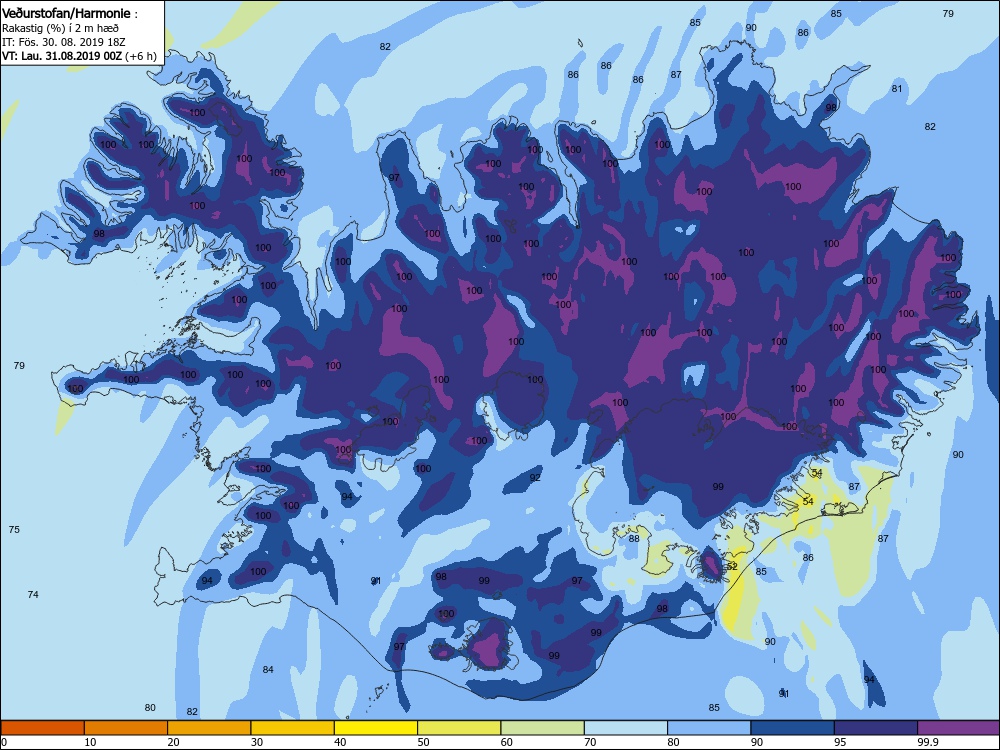The height and width of the screenshot is (750, 1000).
Task: Select the 60–70 light green legend swatch
Action: click(x=543, y=728)
